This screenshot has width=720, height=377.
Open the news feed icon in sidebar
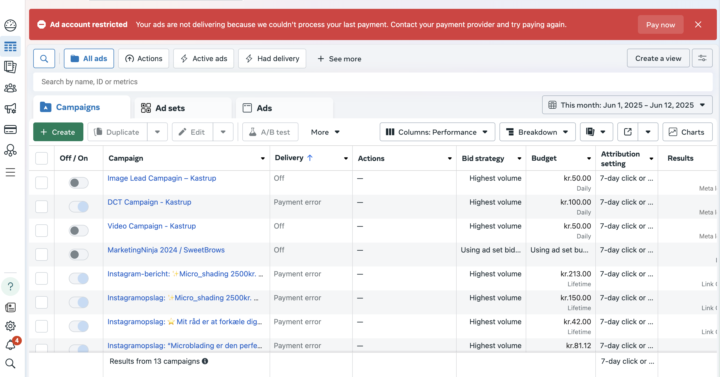10,307
